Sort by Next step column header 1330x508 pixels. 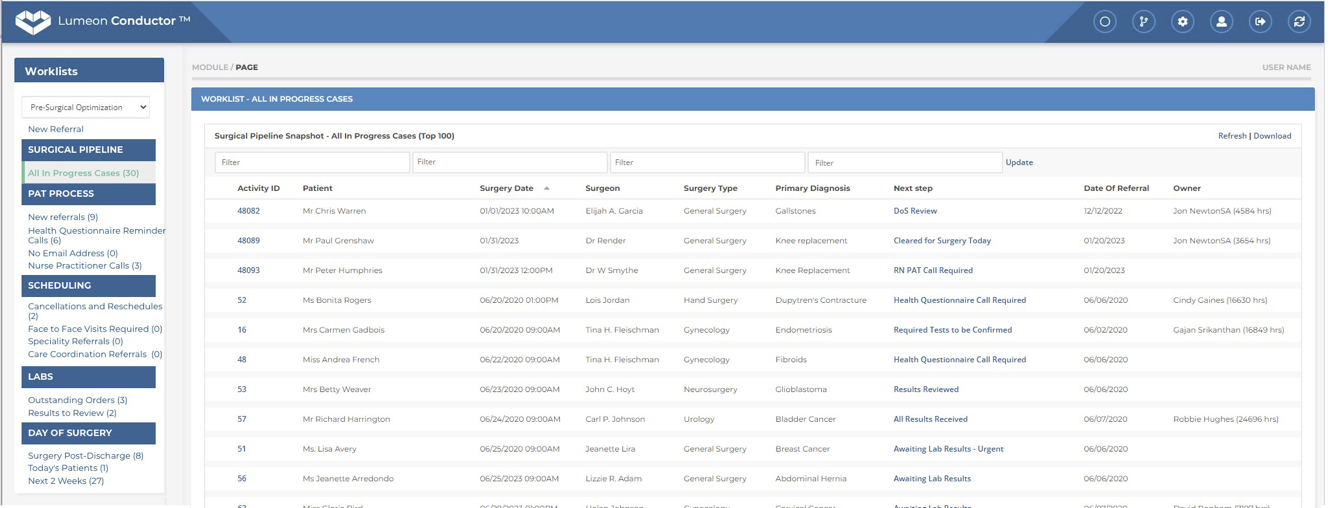(x=914, y=189)
